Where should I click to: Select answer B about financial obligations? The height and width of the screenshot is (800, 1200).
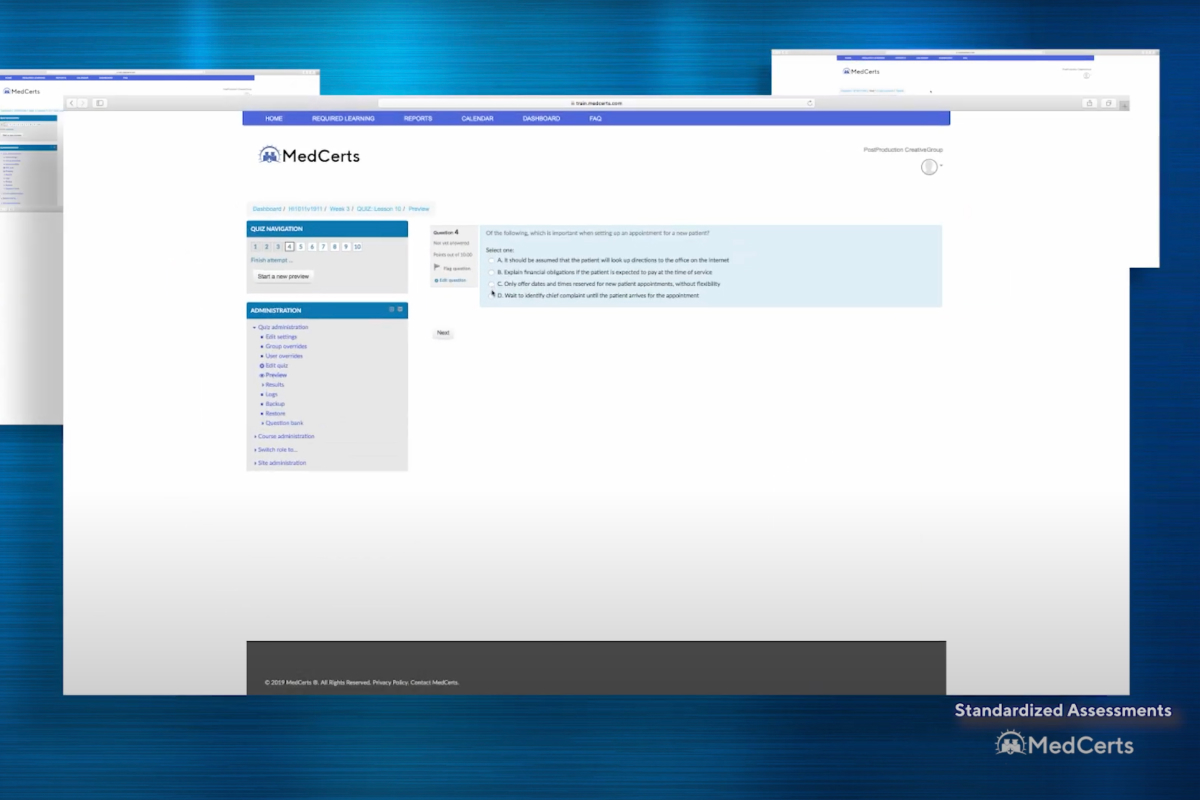click(491, 272)
